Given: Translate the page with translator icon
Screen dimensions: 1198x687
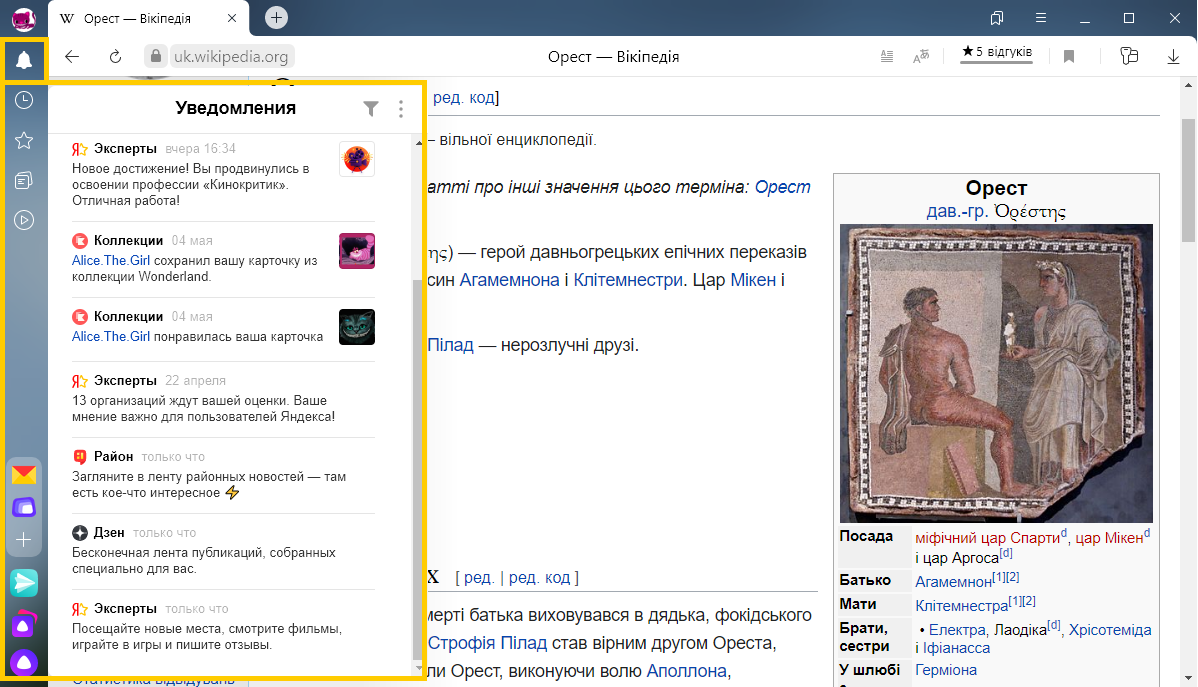Looking at the screenshot, I should point(921,57).
